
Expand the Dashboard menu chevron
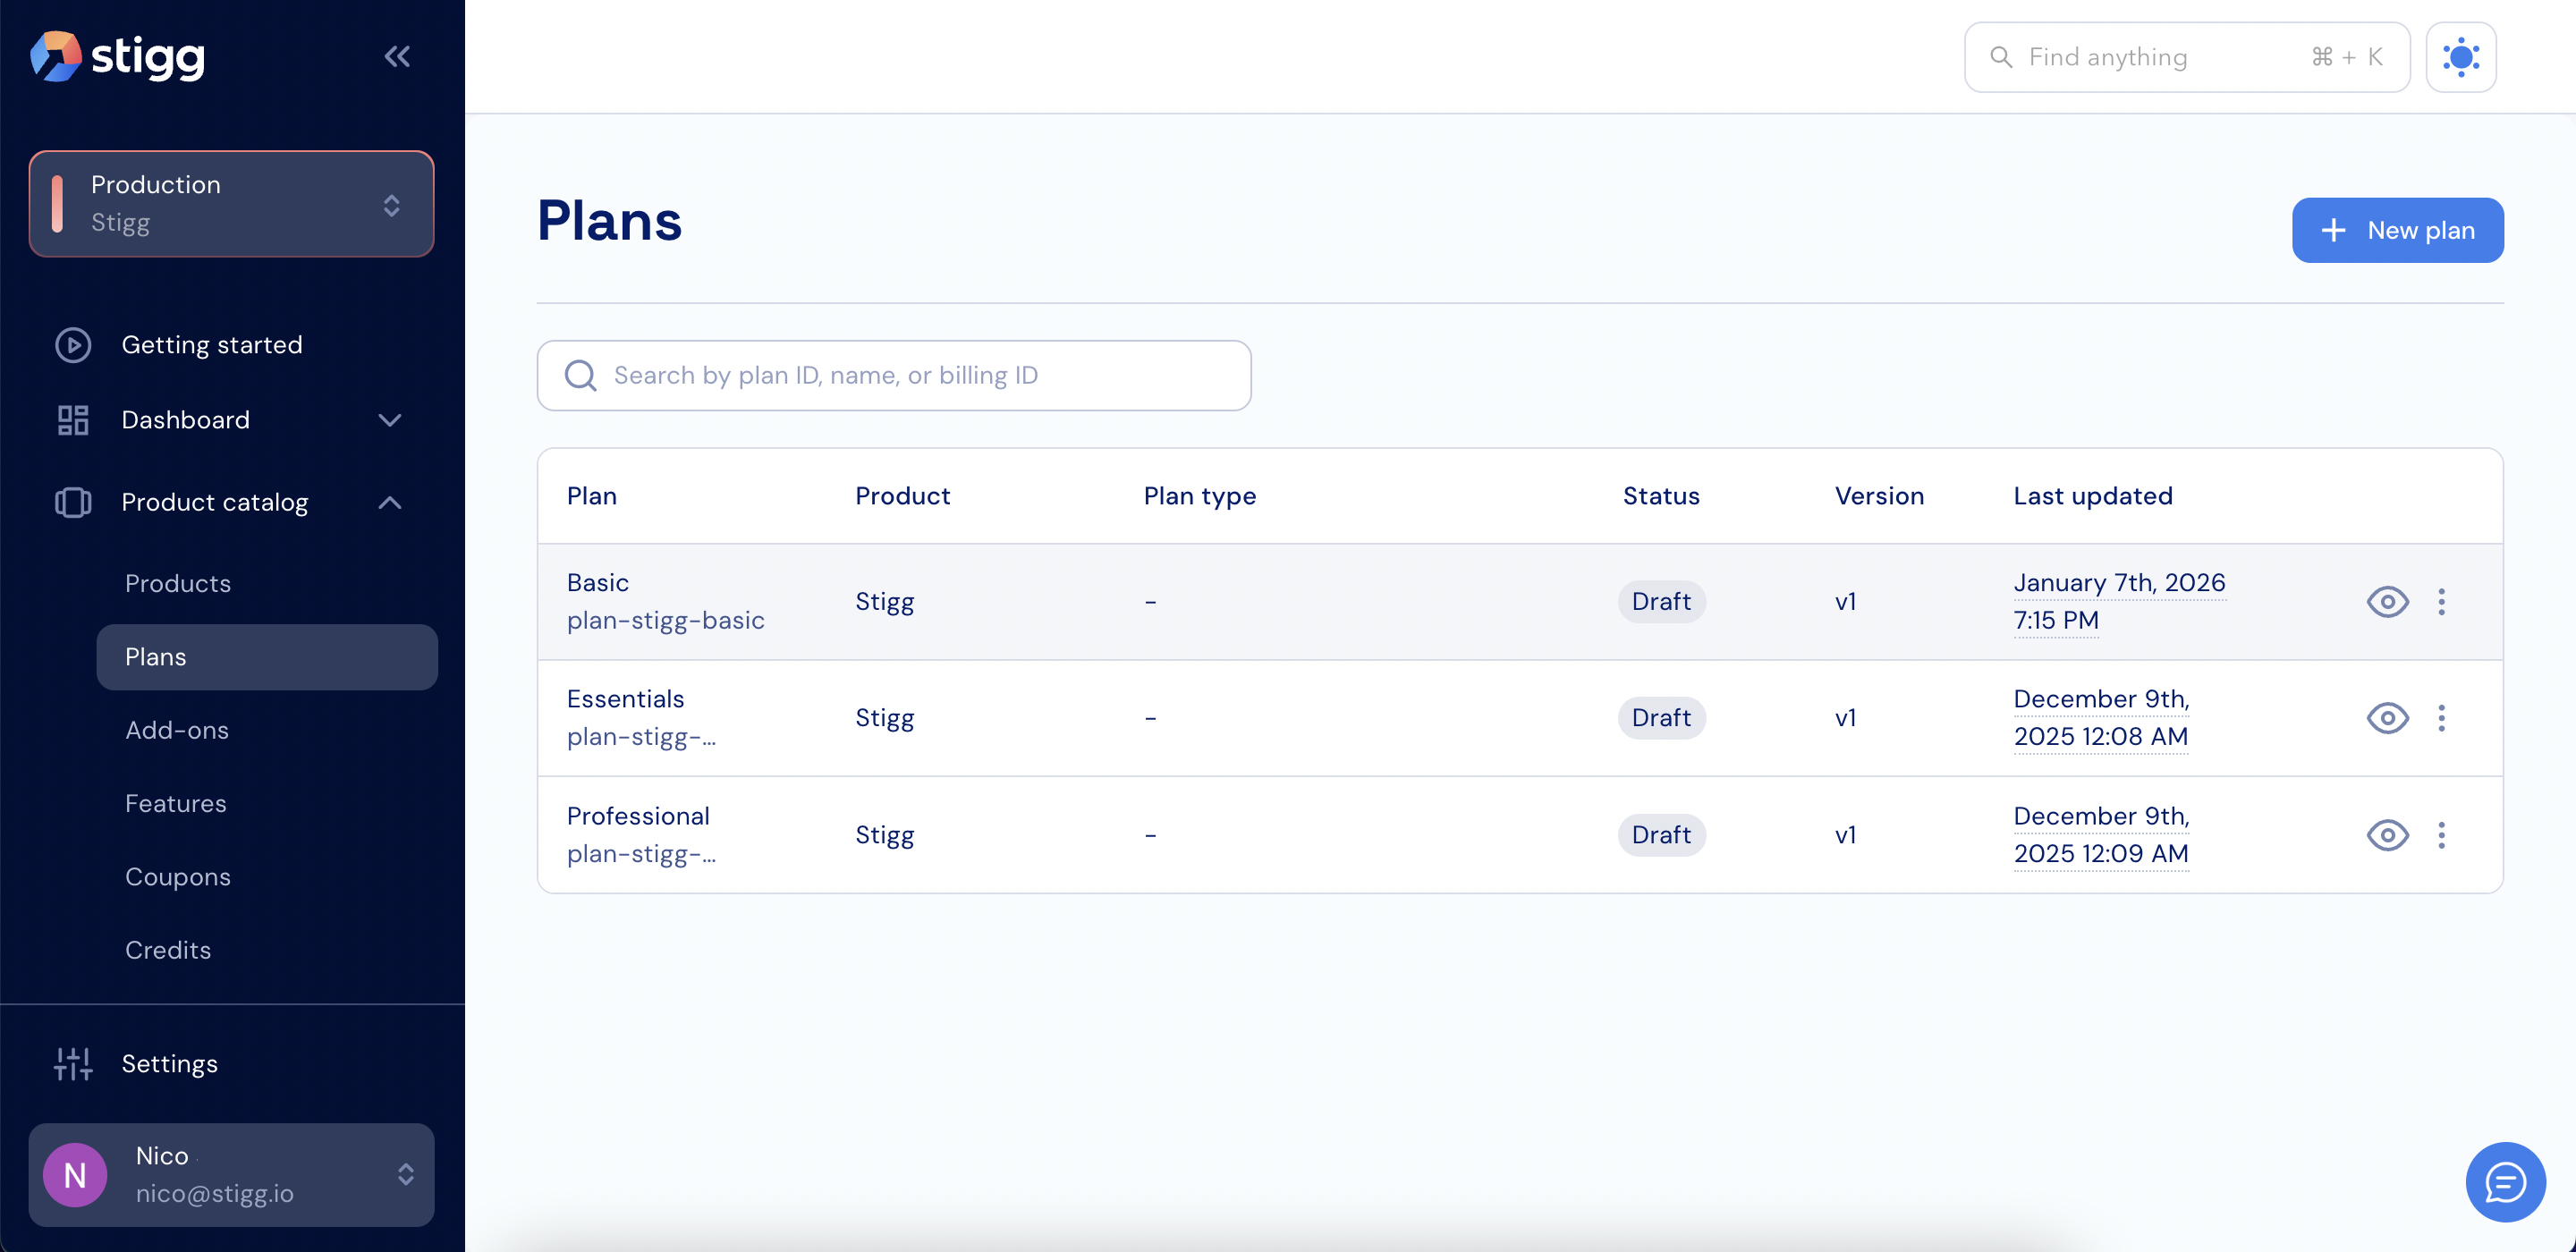(390, 420)
